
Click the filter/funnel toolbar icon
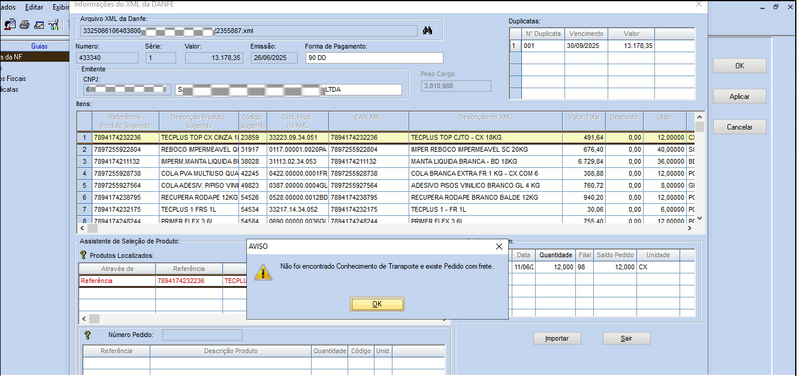point(53,24)
